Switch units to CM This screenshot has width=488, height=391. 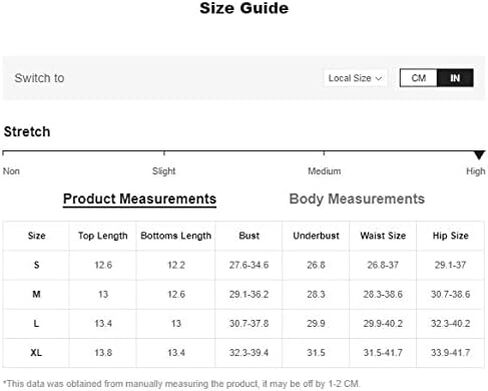tap(418, 78)
